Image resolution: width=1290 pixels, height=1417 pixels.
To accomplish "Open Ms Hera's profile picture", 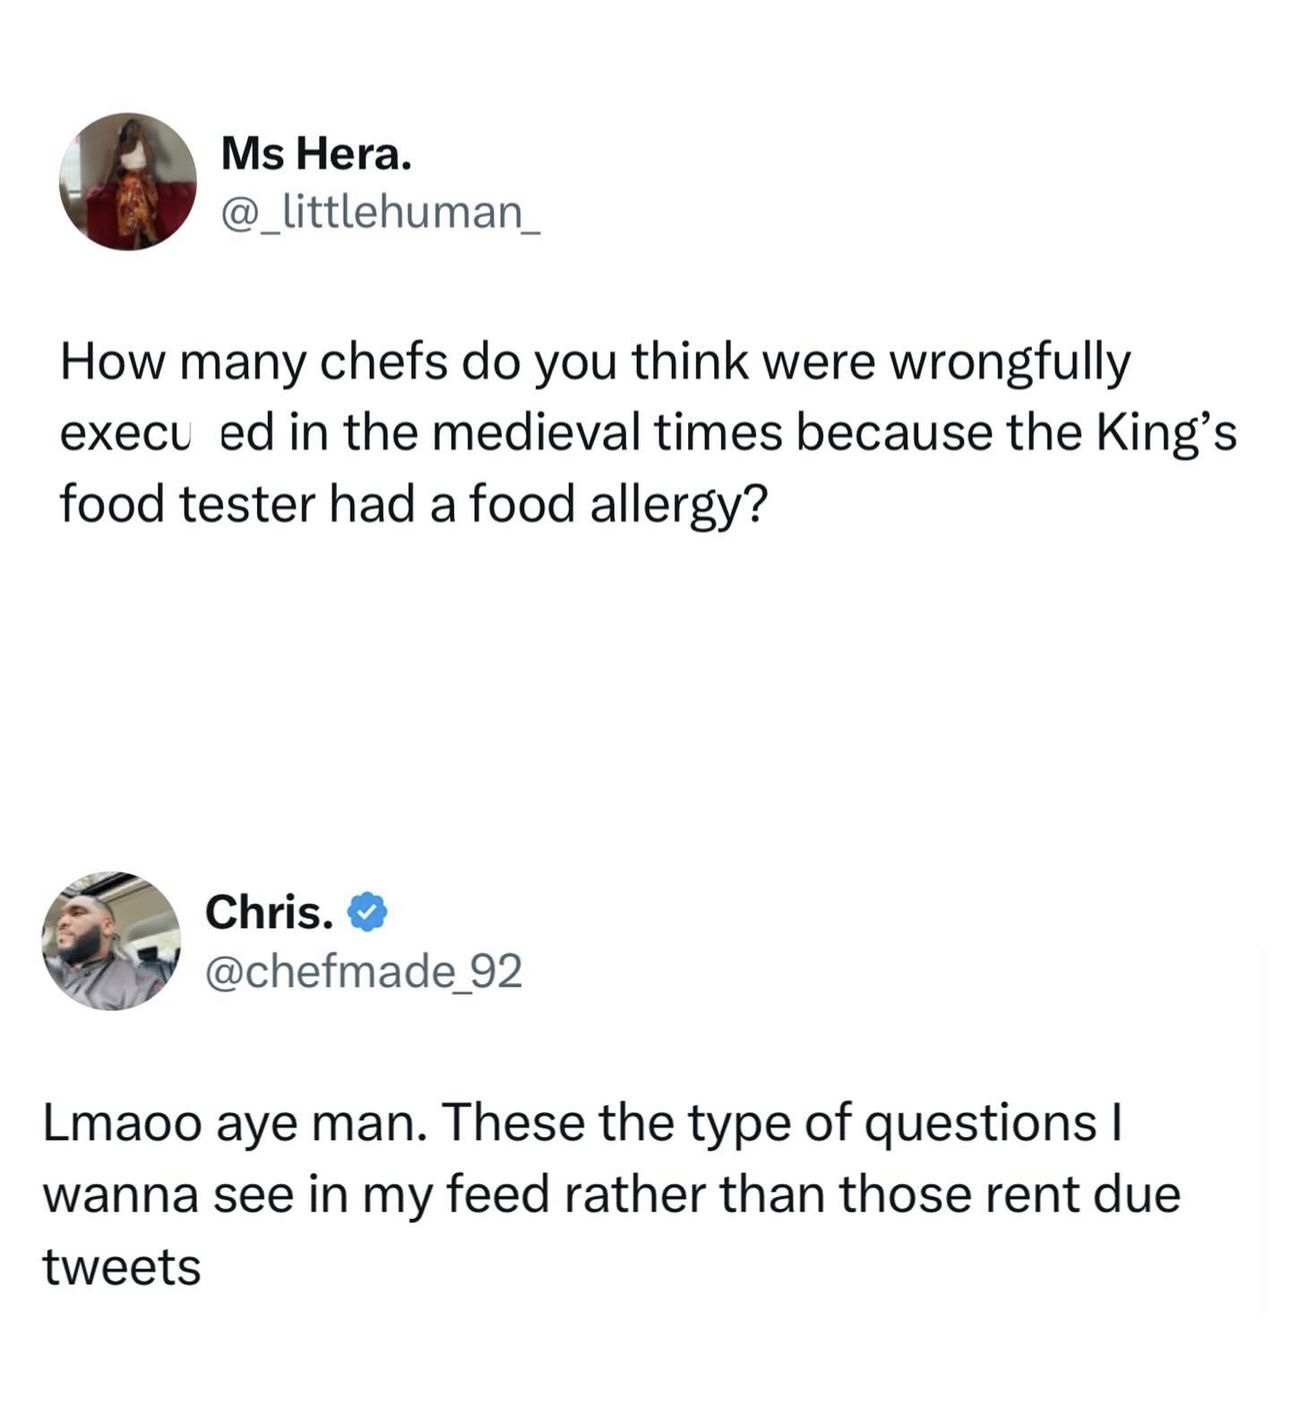I will (128, 181).
